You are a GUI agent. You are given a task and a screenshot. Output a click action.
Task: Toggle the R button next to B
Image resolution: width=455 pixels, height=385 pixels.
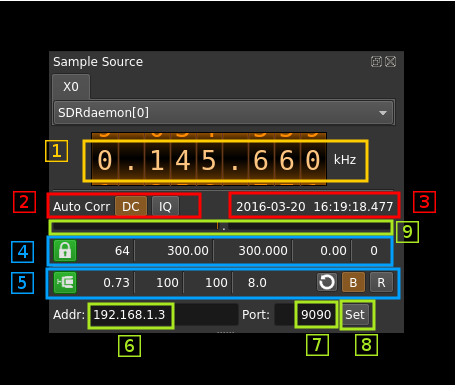pyautogui.click(x=381, y=283)
